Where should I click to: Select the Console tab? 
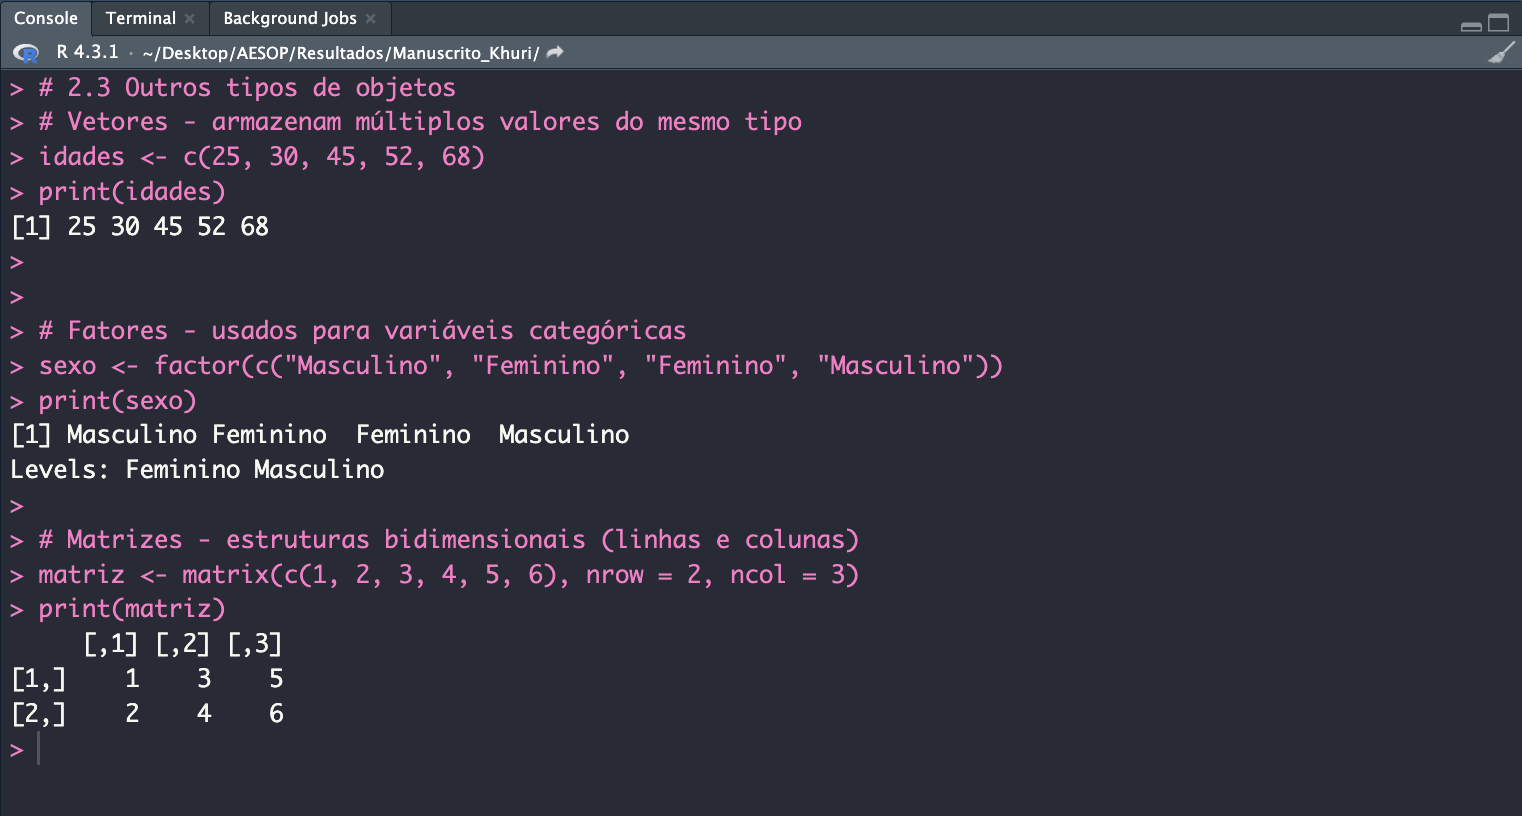46,19
